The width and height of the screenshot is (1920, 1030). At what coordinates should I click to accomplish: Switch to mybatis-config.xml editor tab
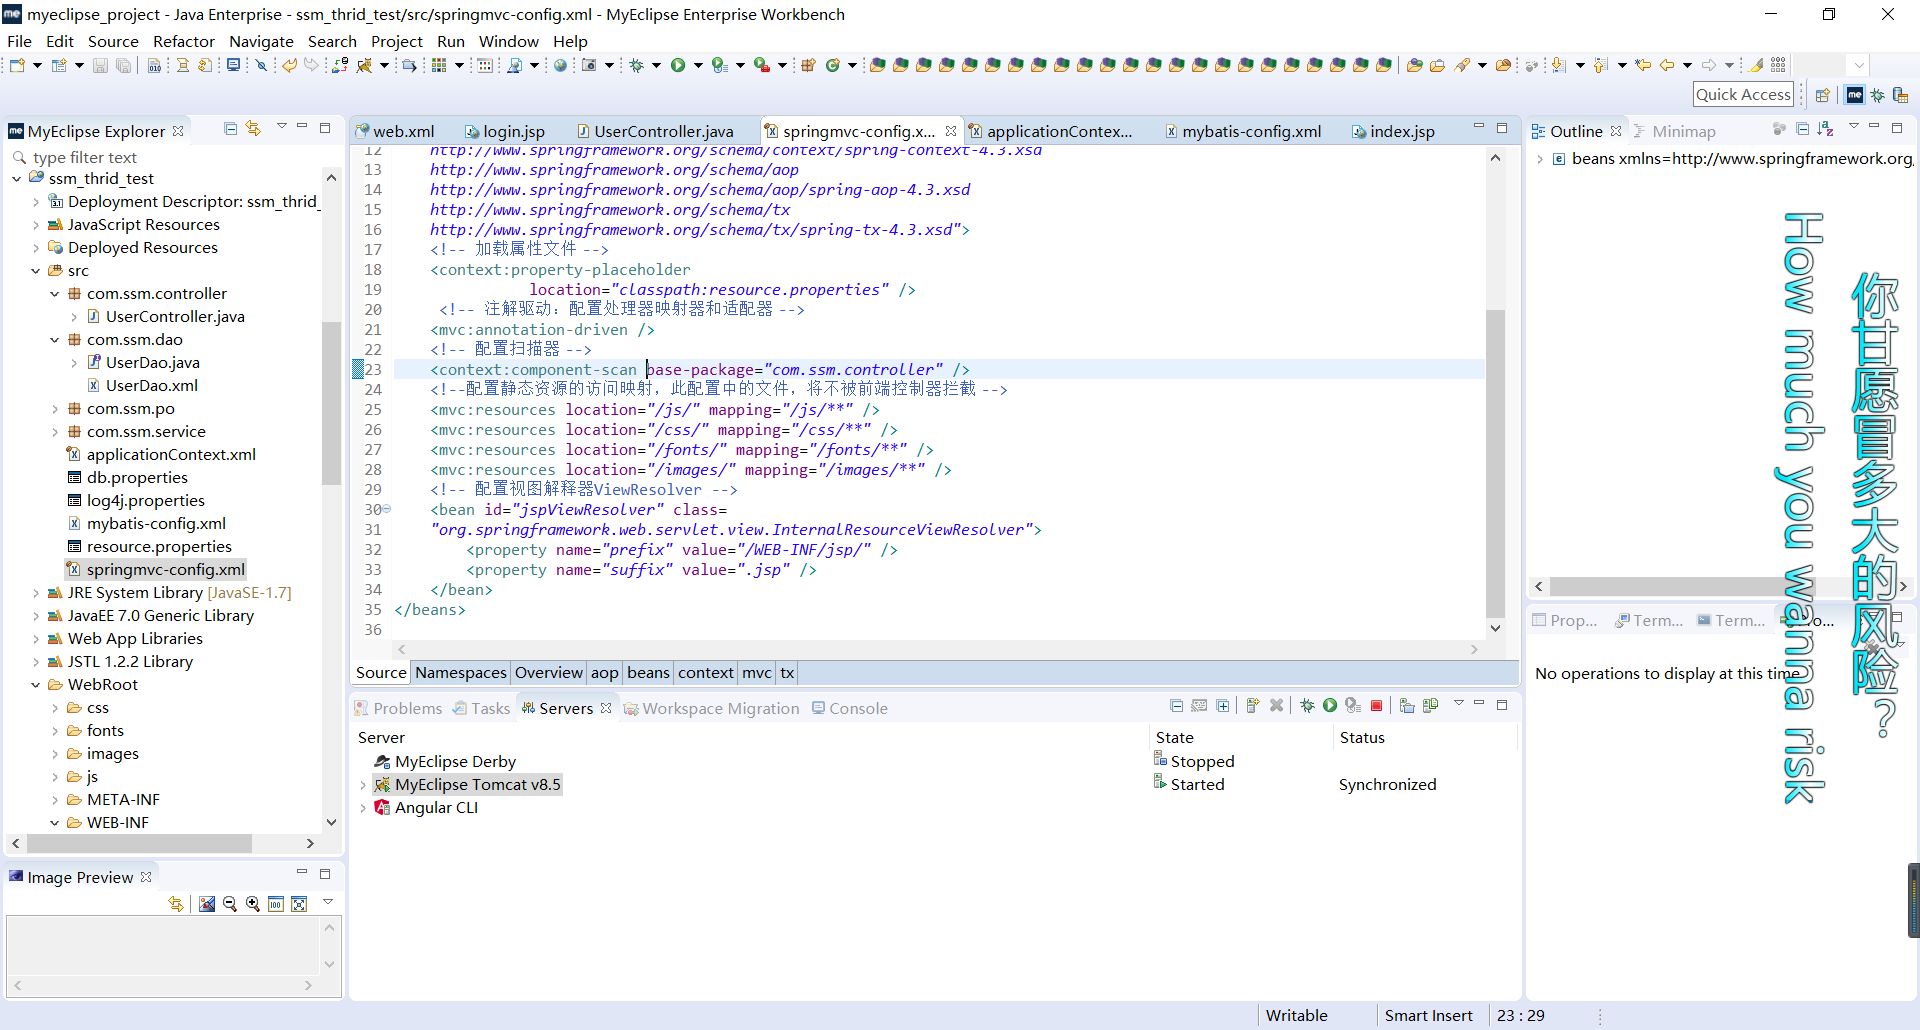click(x=1243, y=131)
